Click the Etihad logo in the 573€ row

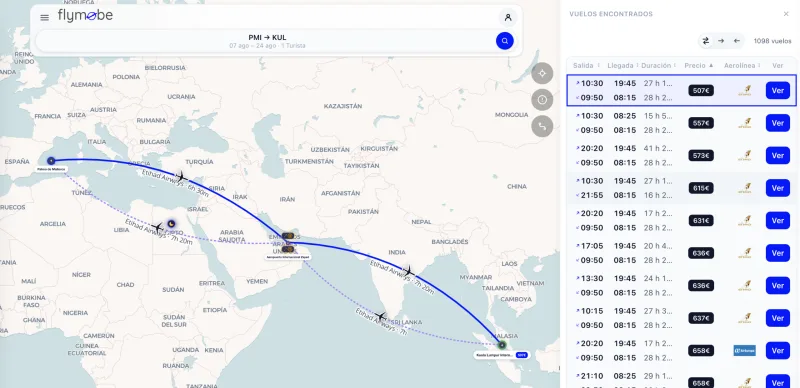(745, 156)
